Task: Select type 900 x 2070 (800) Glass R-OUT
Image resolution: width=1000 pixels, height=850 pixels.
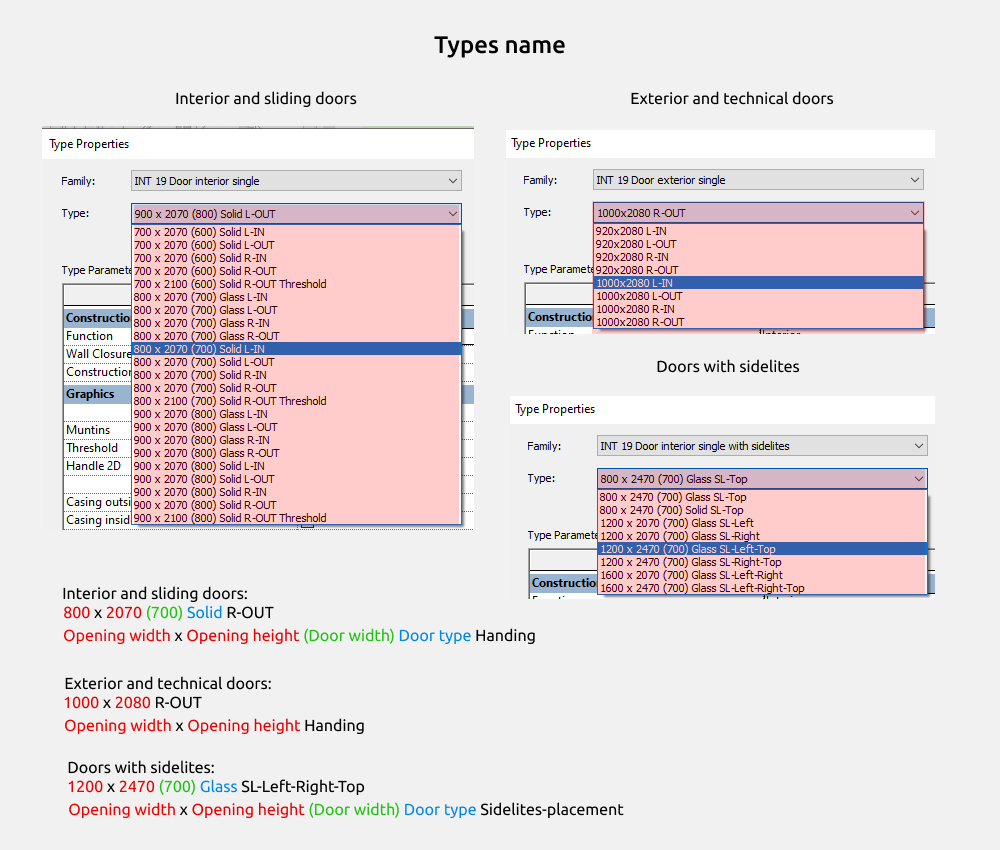Action: click(x=296, y=453)
